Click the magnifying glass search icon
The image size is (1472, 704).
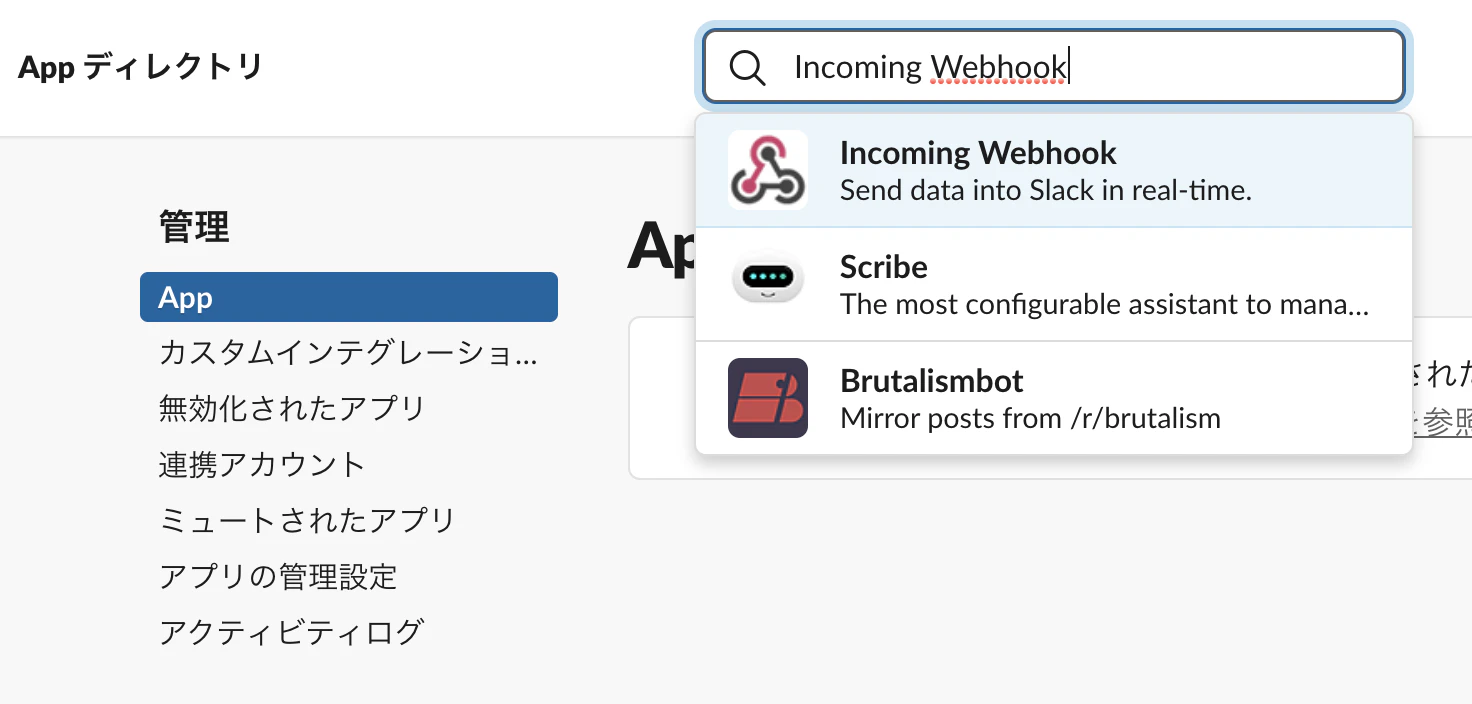[x=747, y=68]
